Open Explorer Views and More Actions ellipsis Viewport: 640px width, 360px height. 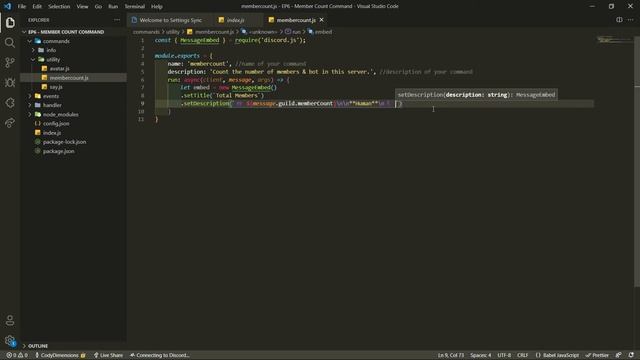tap(117, 20)
